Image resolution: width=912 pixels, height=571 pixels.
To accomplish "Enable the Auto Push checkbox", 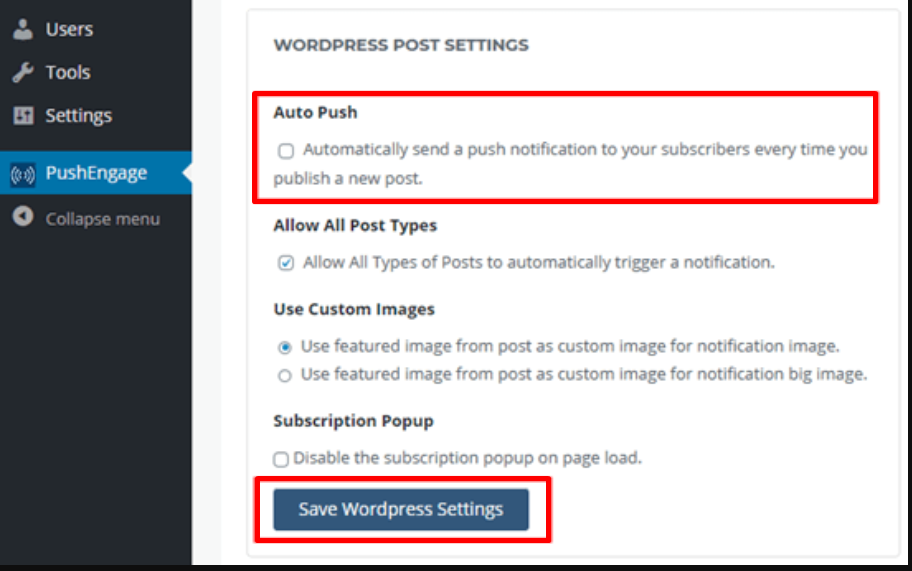I will pyautogui.click(x=287, y=151).
